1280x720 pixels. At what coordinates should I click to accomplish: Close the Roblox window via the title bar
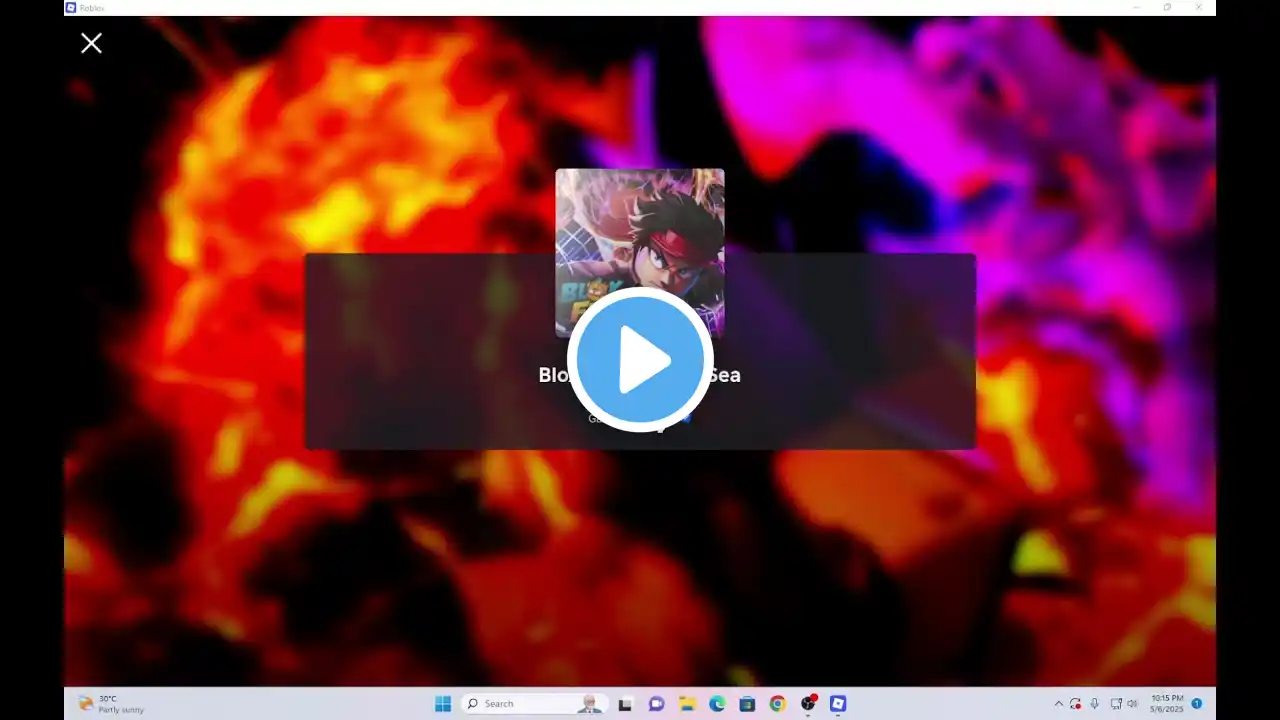(1199, 7)
